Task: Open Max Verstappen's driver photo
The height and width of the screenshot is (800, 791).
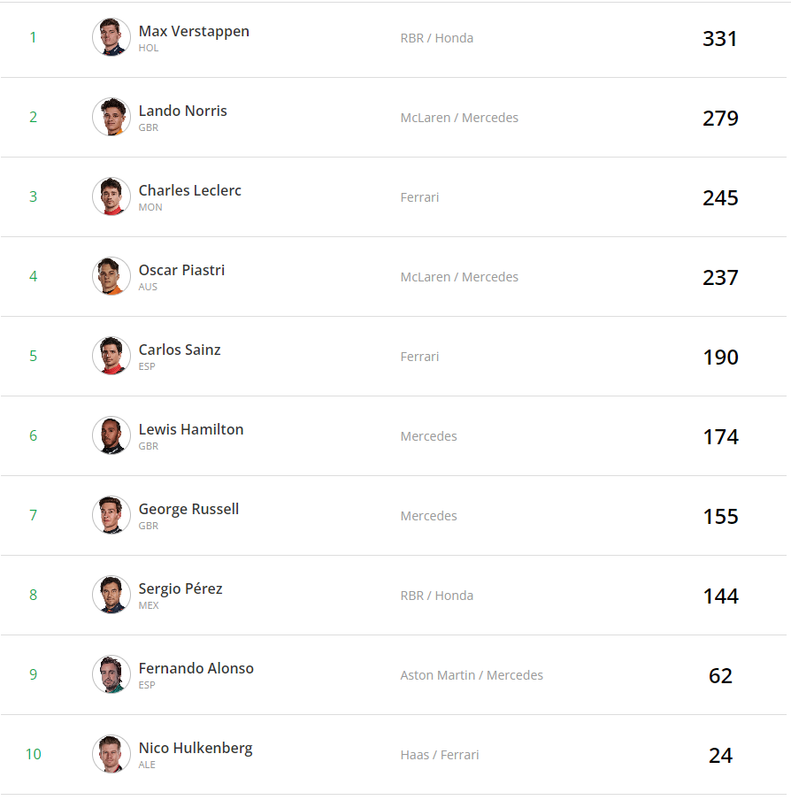Action: (x=111, y=37)
